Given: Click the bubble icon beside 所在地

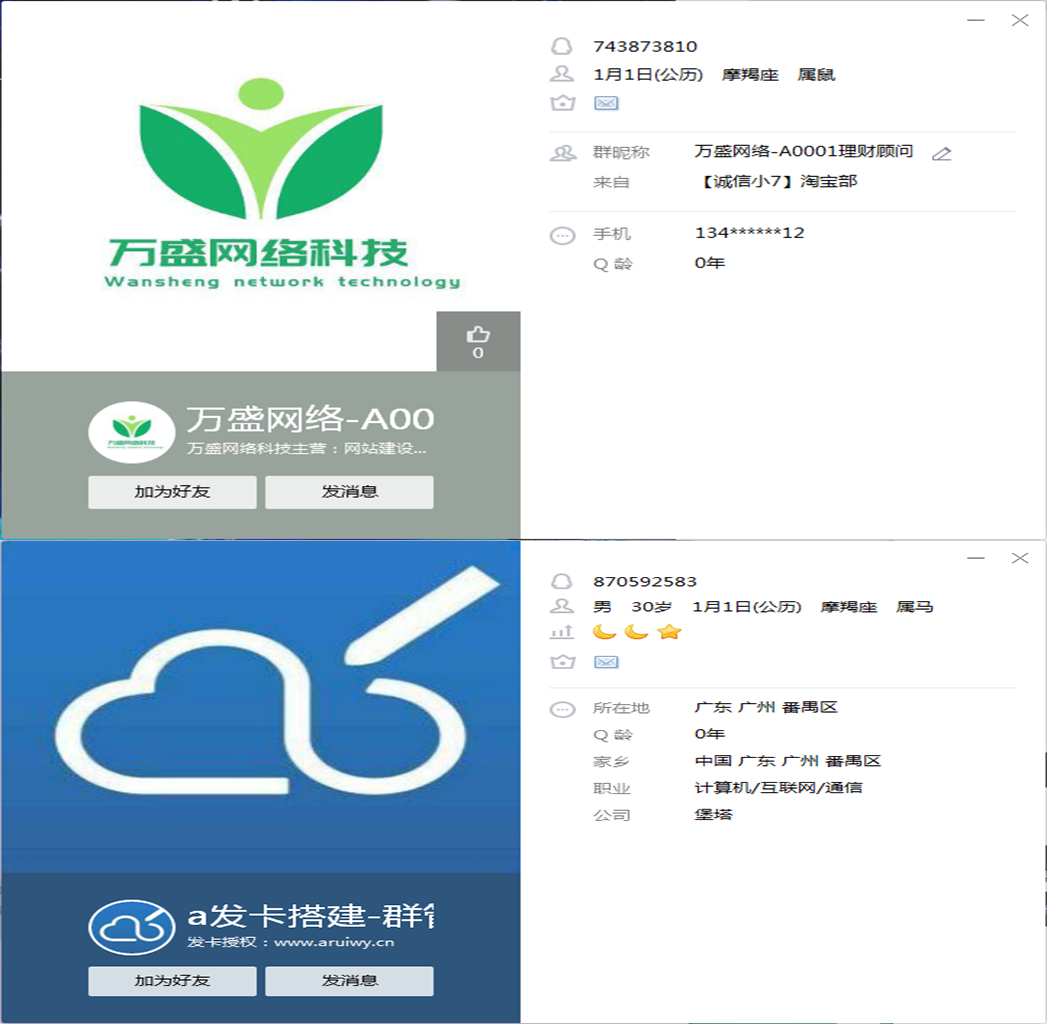Looking at the screenshot, I should pos(562,709).
